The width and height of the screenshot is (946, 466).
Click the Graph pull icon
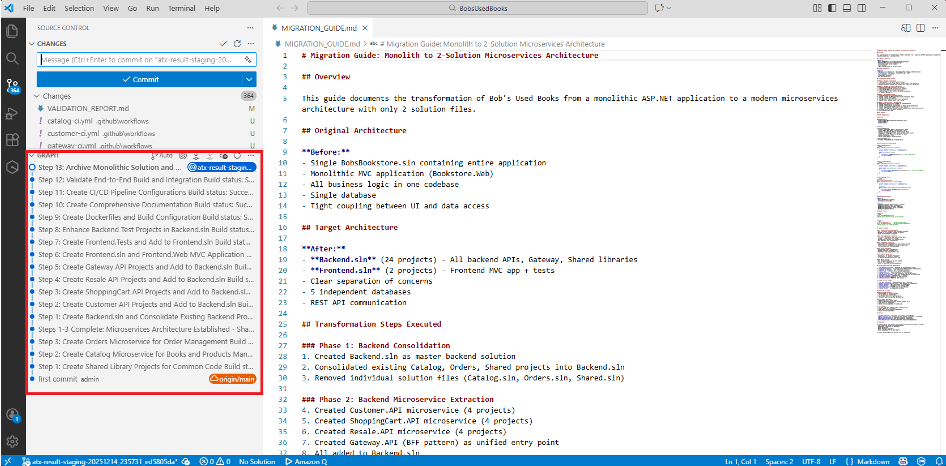pos(196,156)
